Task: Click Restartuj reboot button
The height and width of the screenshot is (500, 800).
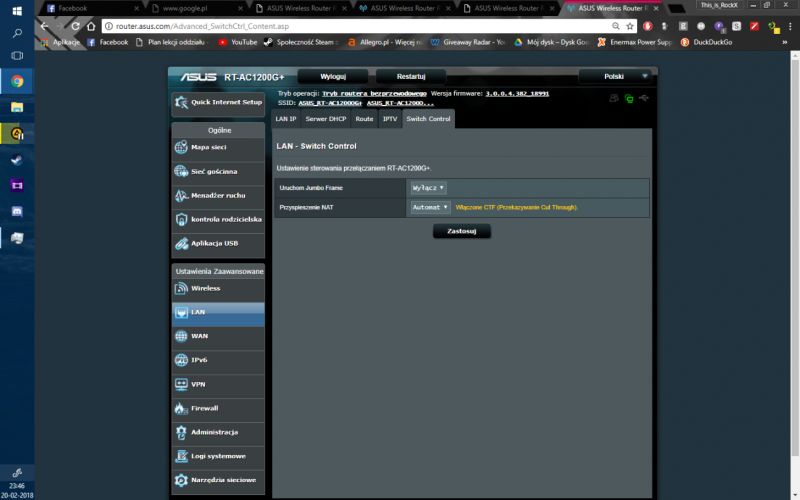Action: point(411,77)
